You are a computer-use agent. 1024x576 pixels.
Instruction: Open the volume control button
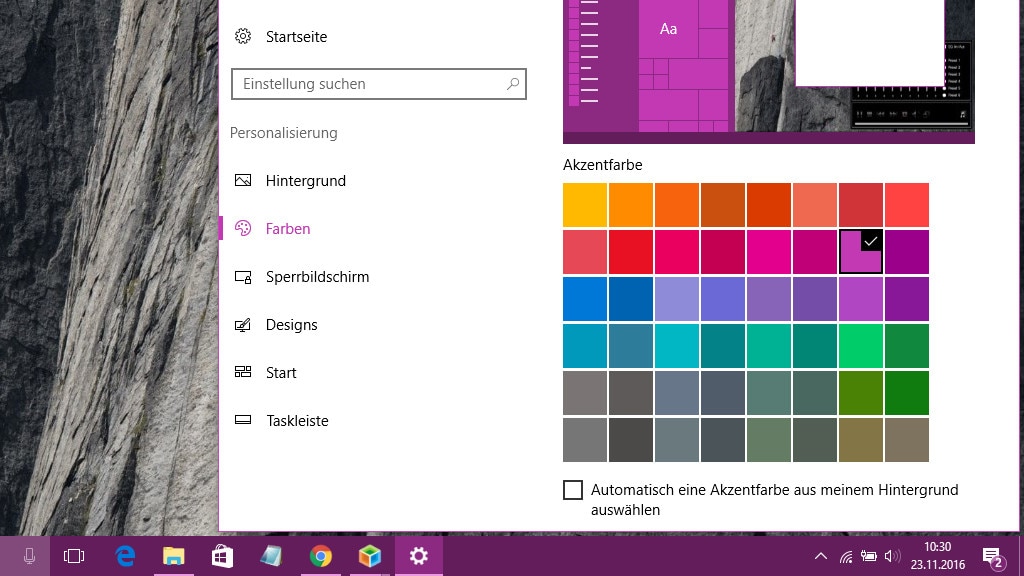(x=893, y=557)
